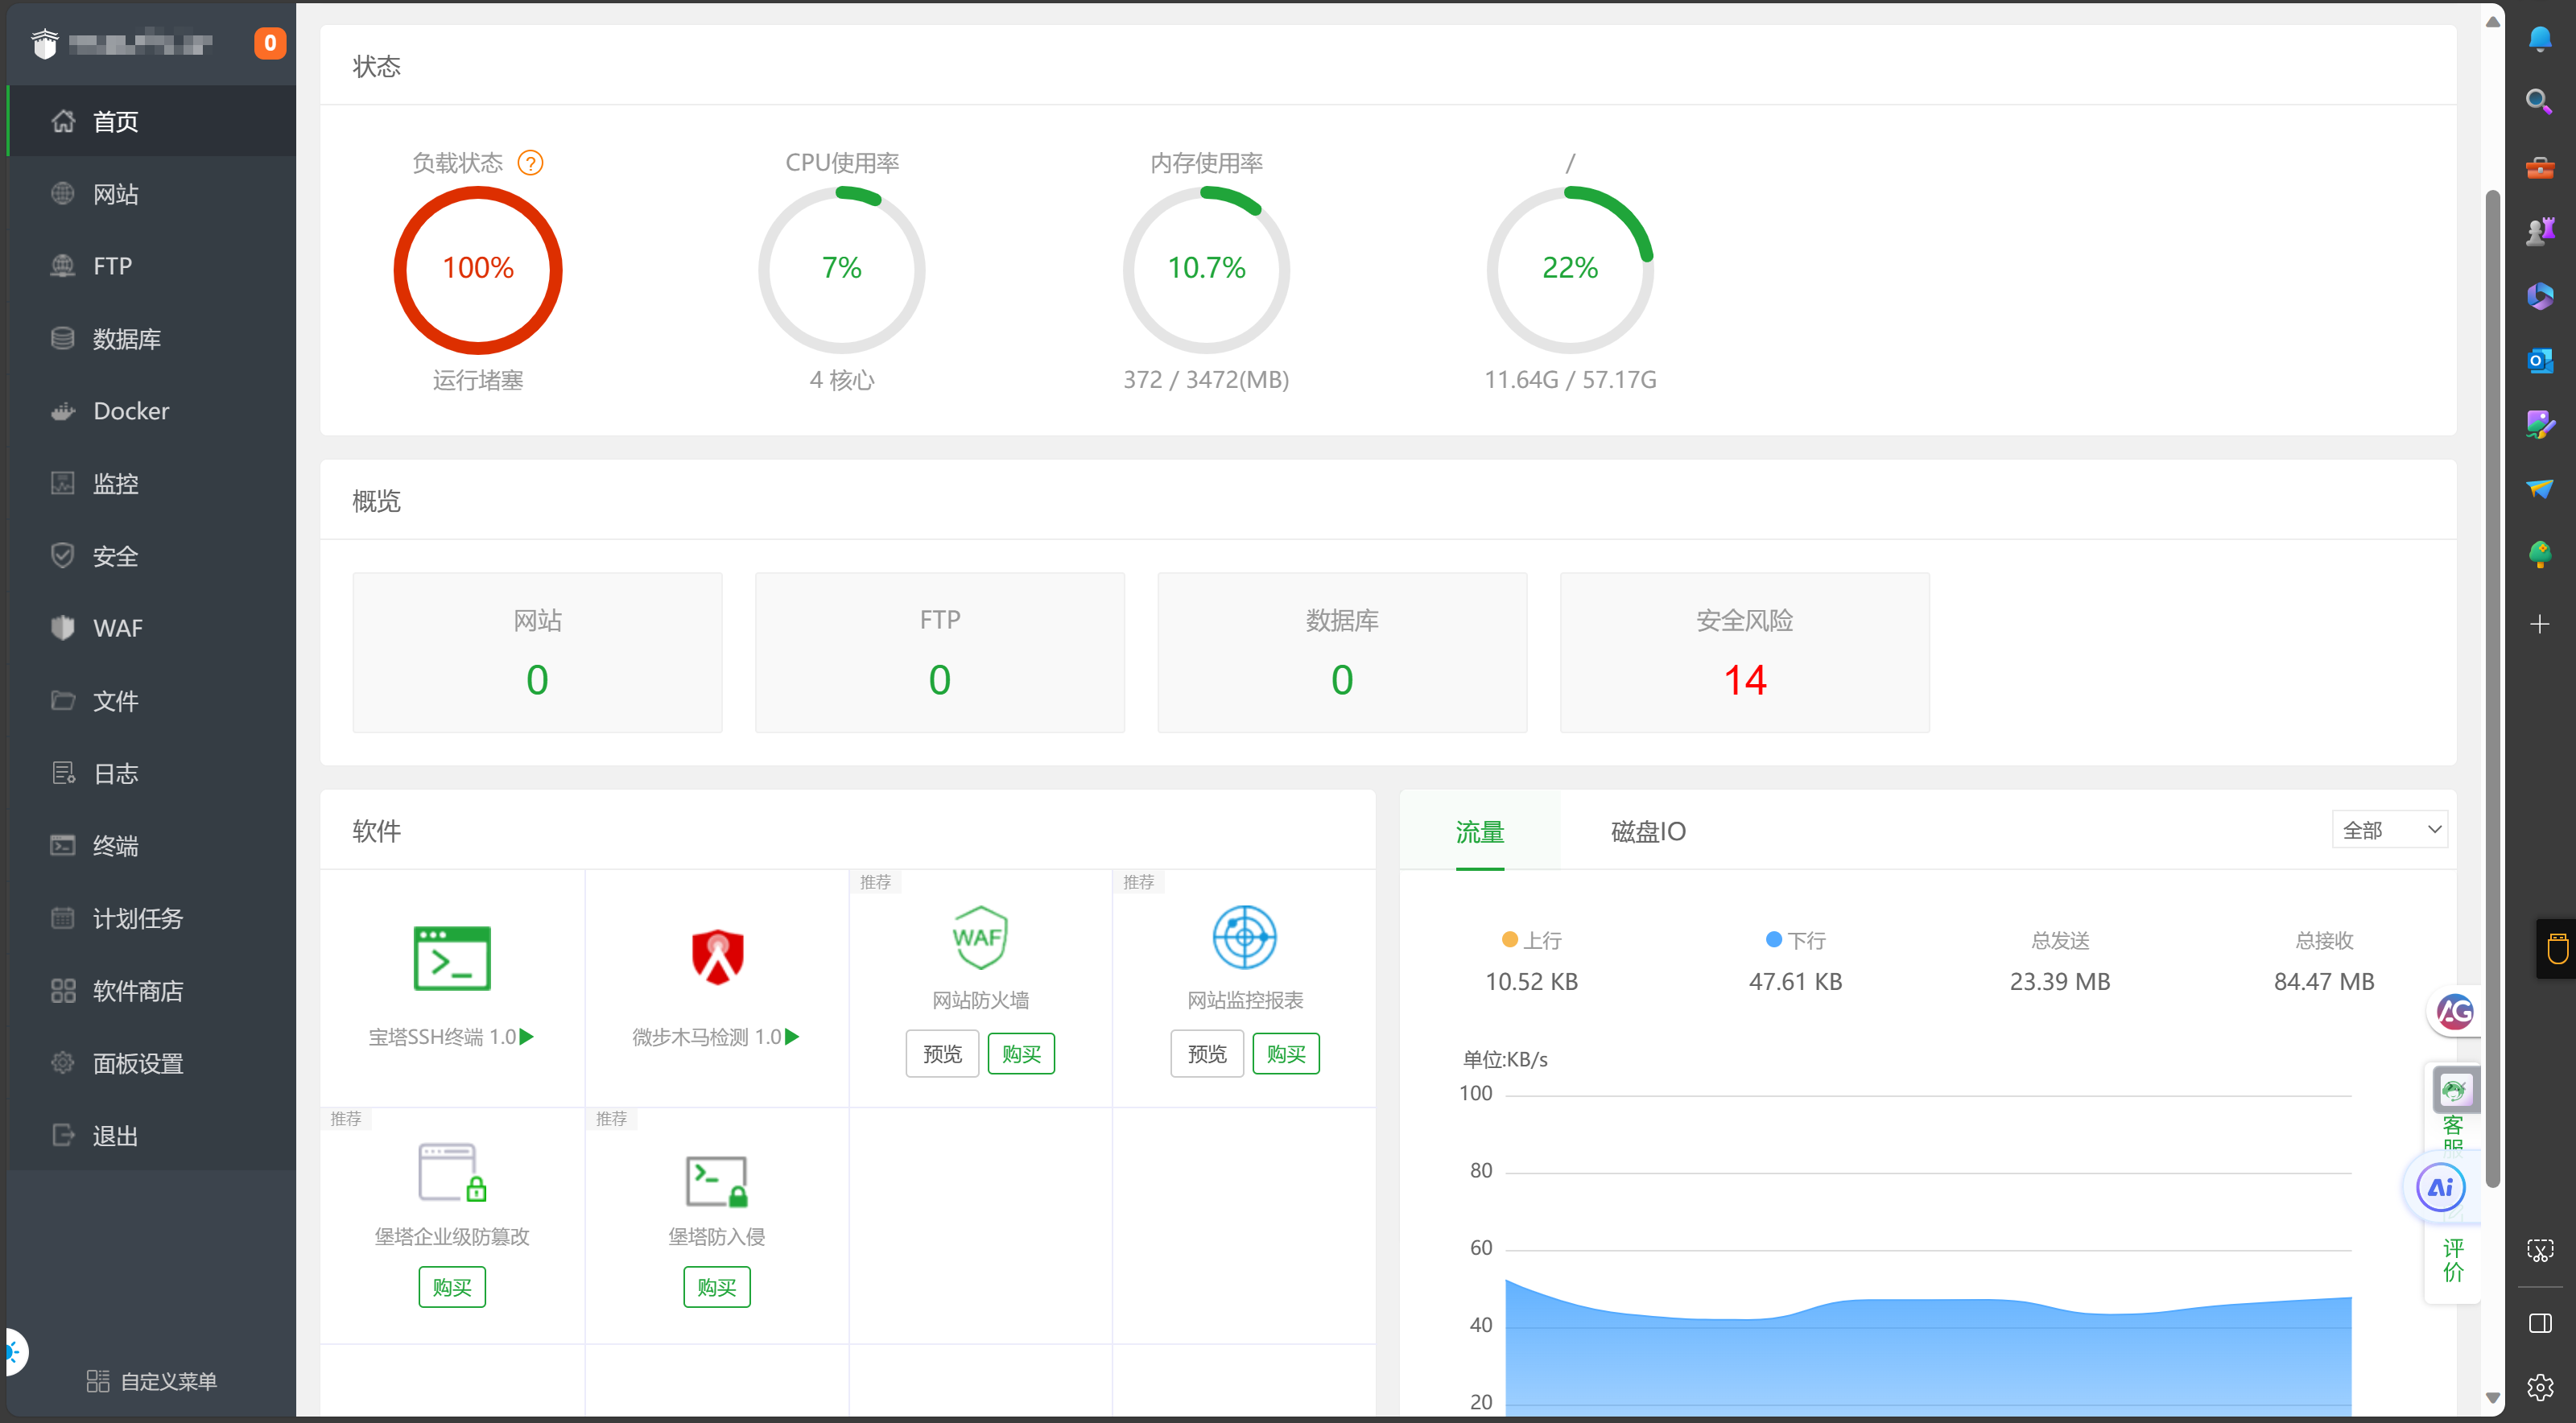Click the disk 22% usage gauge
2576x1423 pixels.
[1570, 270]
